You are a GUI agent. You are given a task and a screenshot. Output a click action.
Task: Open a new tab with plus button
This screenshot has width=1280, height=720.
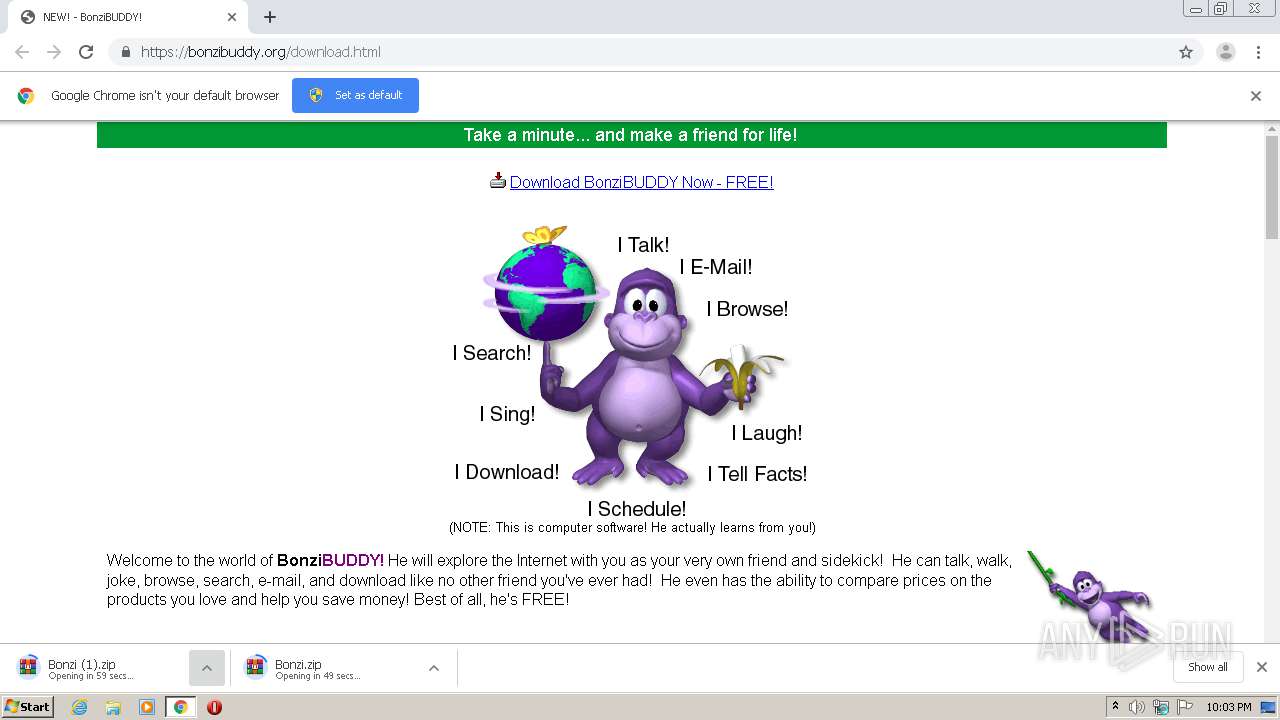[270, 17]
